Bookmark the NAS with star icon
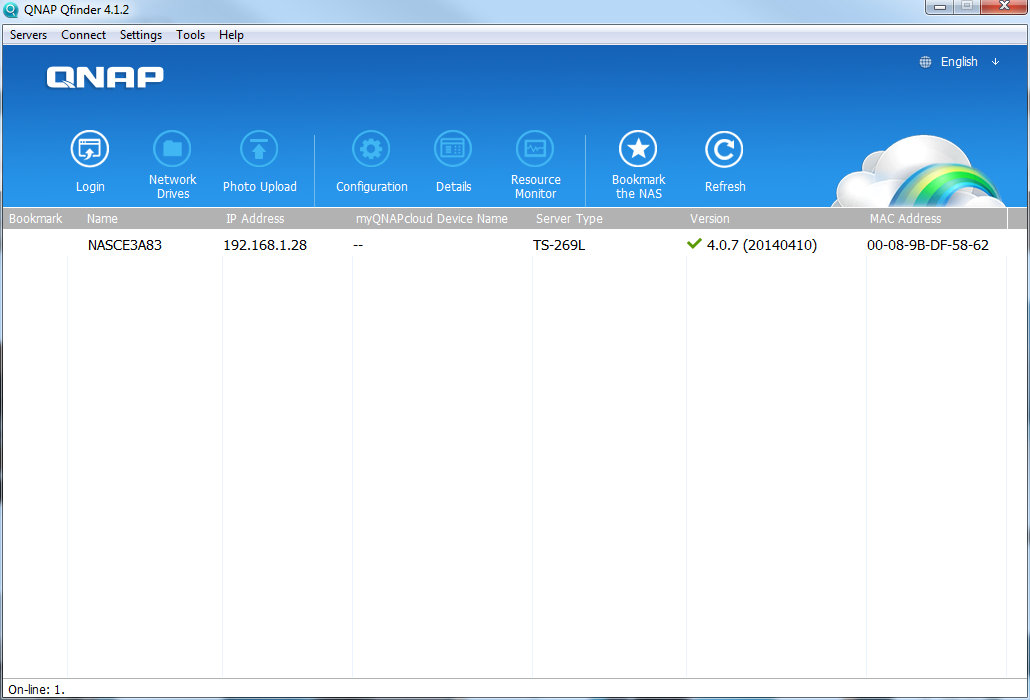The image size is (1030, 700). click(x=638, y=149)
